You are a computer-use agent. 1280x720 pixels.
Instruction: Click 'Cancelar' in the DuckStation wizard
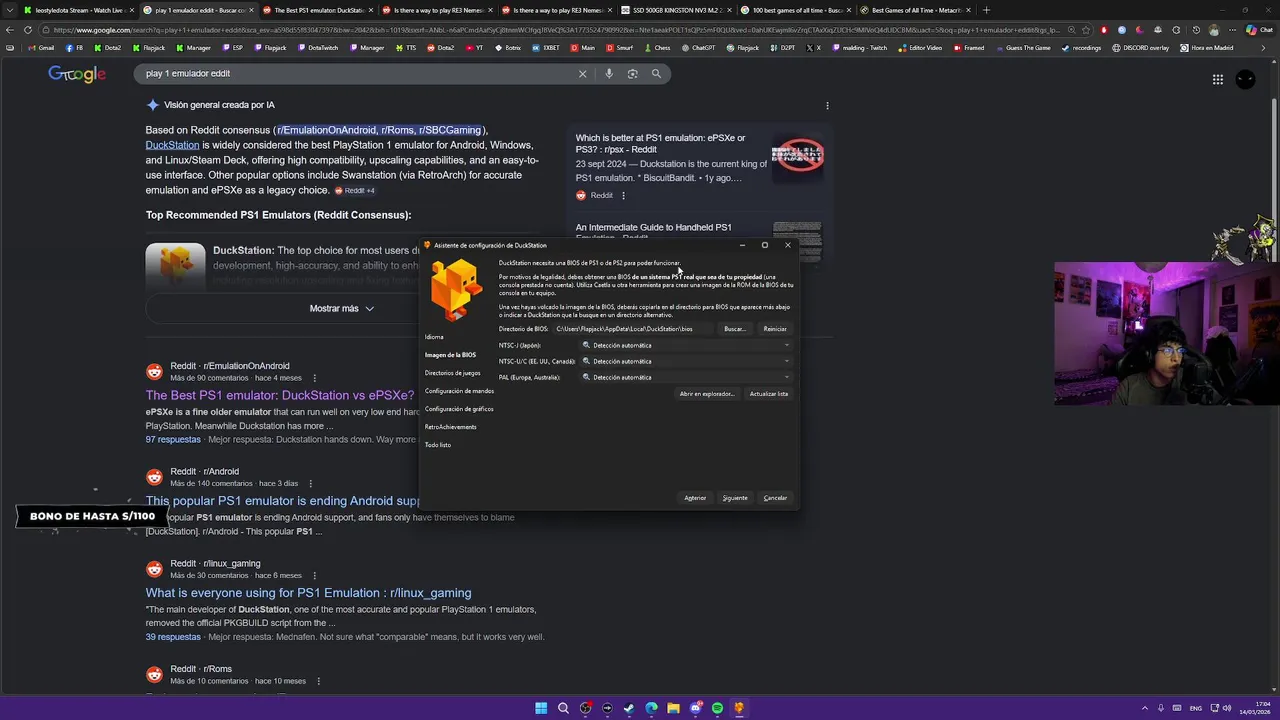point(775,498)
